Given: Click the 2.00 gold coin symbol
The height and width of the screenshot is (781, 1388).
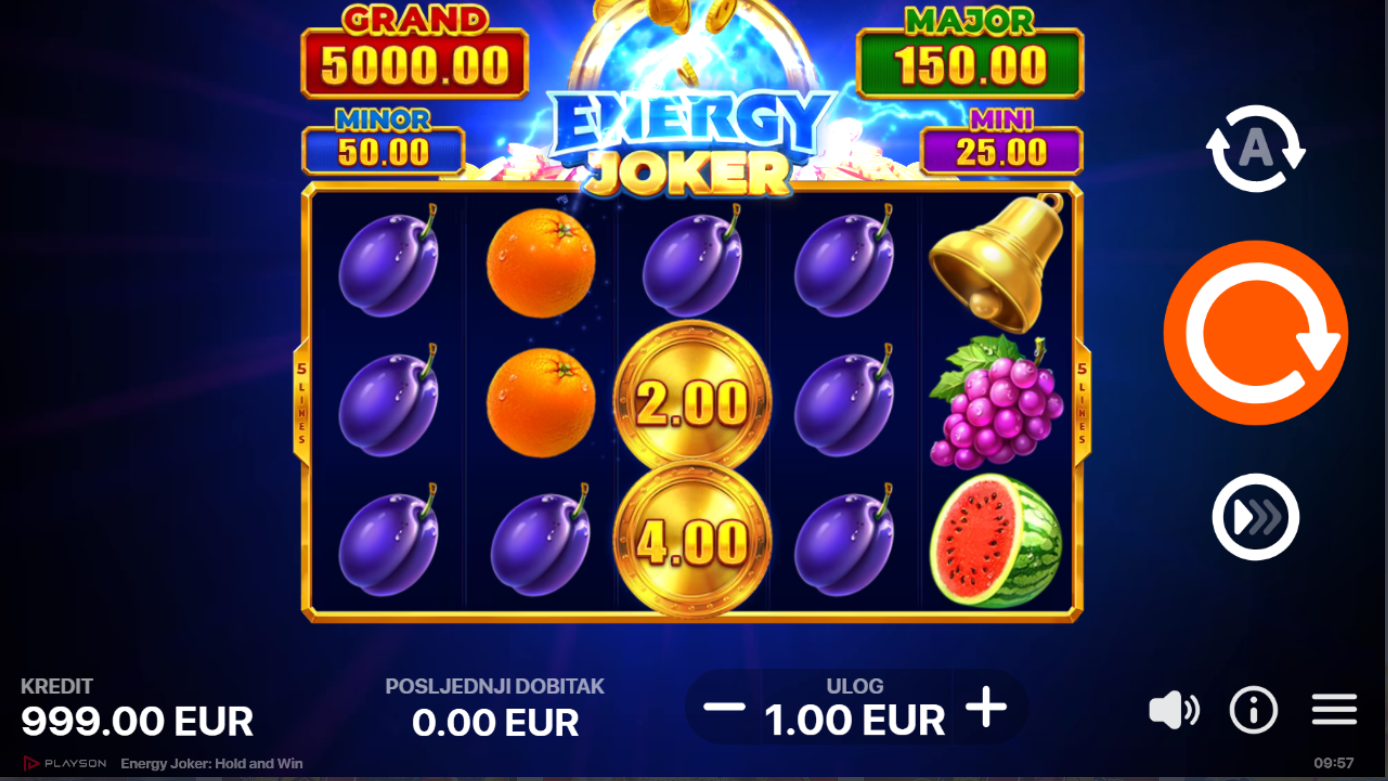Looking at the screenshot, I should click(692, 402).
